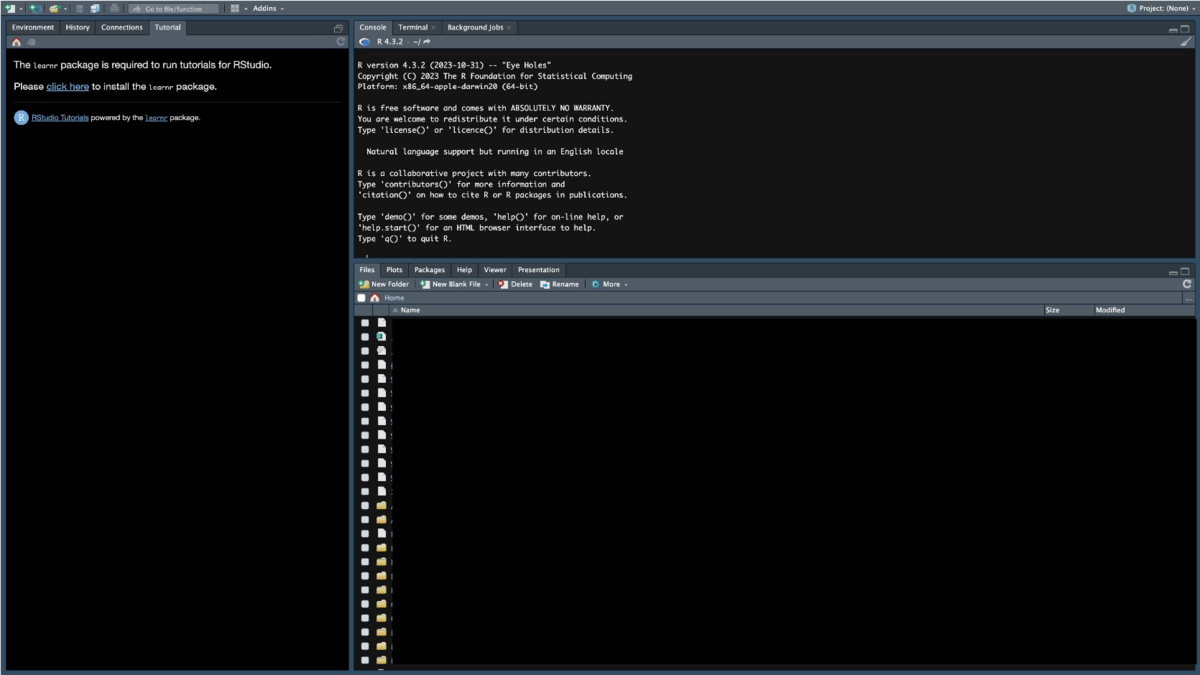
Task: Open the Workspace Panes dropdown arrow
Action: click(x=246, y=9)
